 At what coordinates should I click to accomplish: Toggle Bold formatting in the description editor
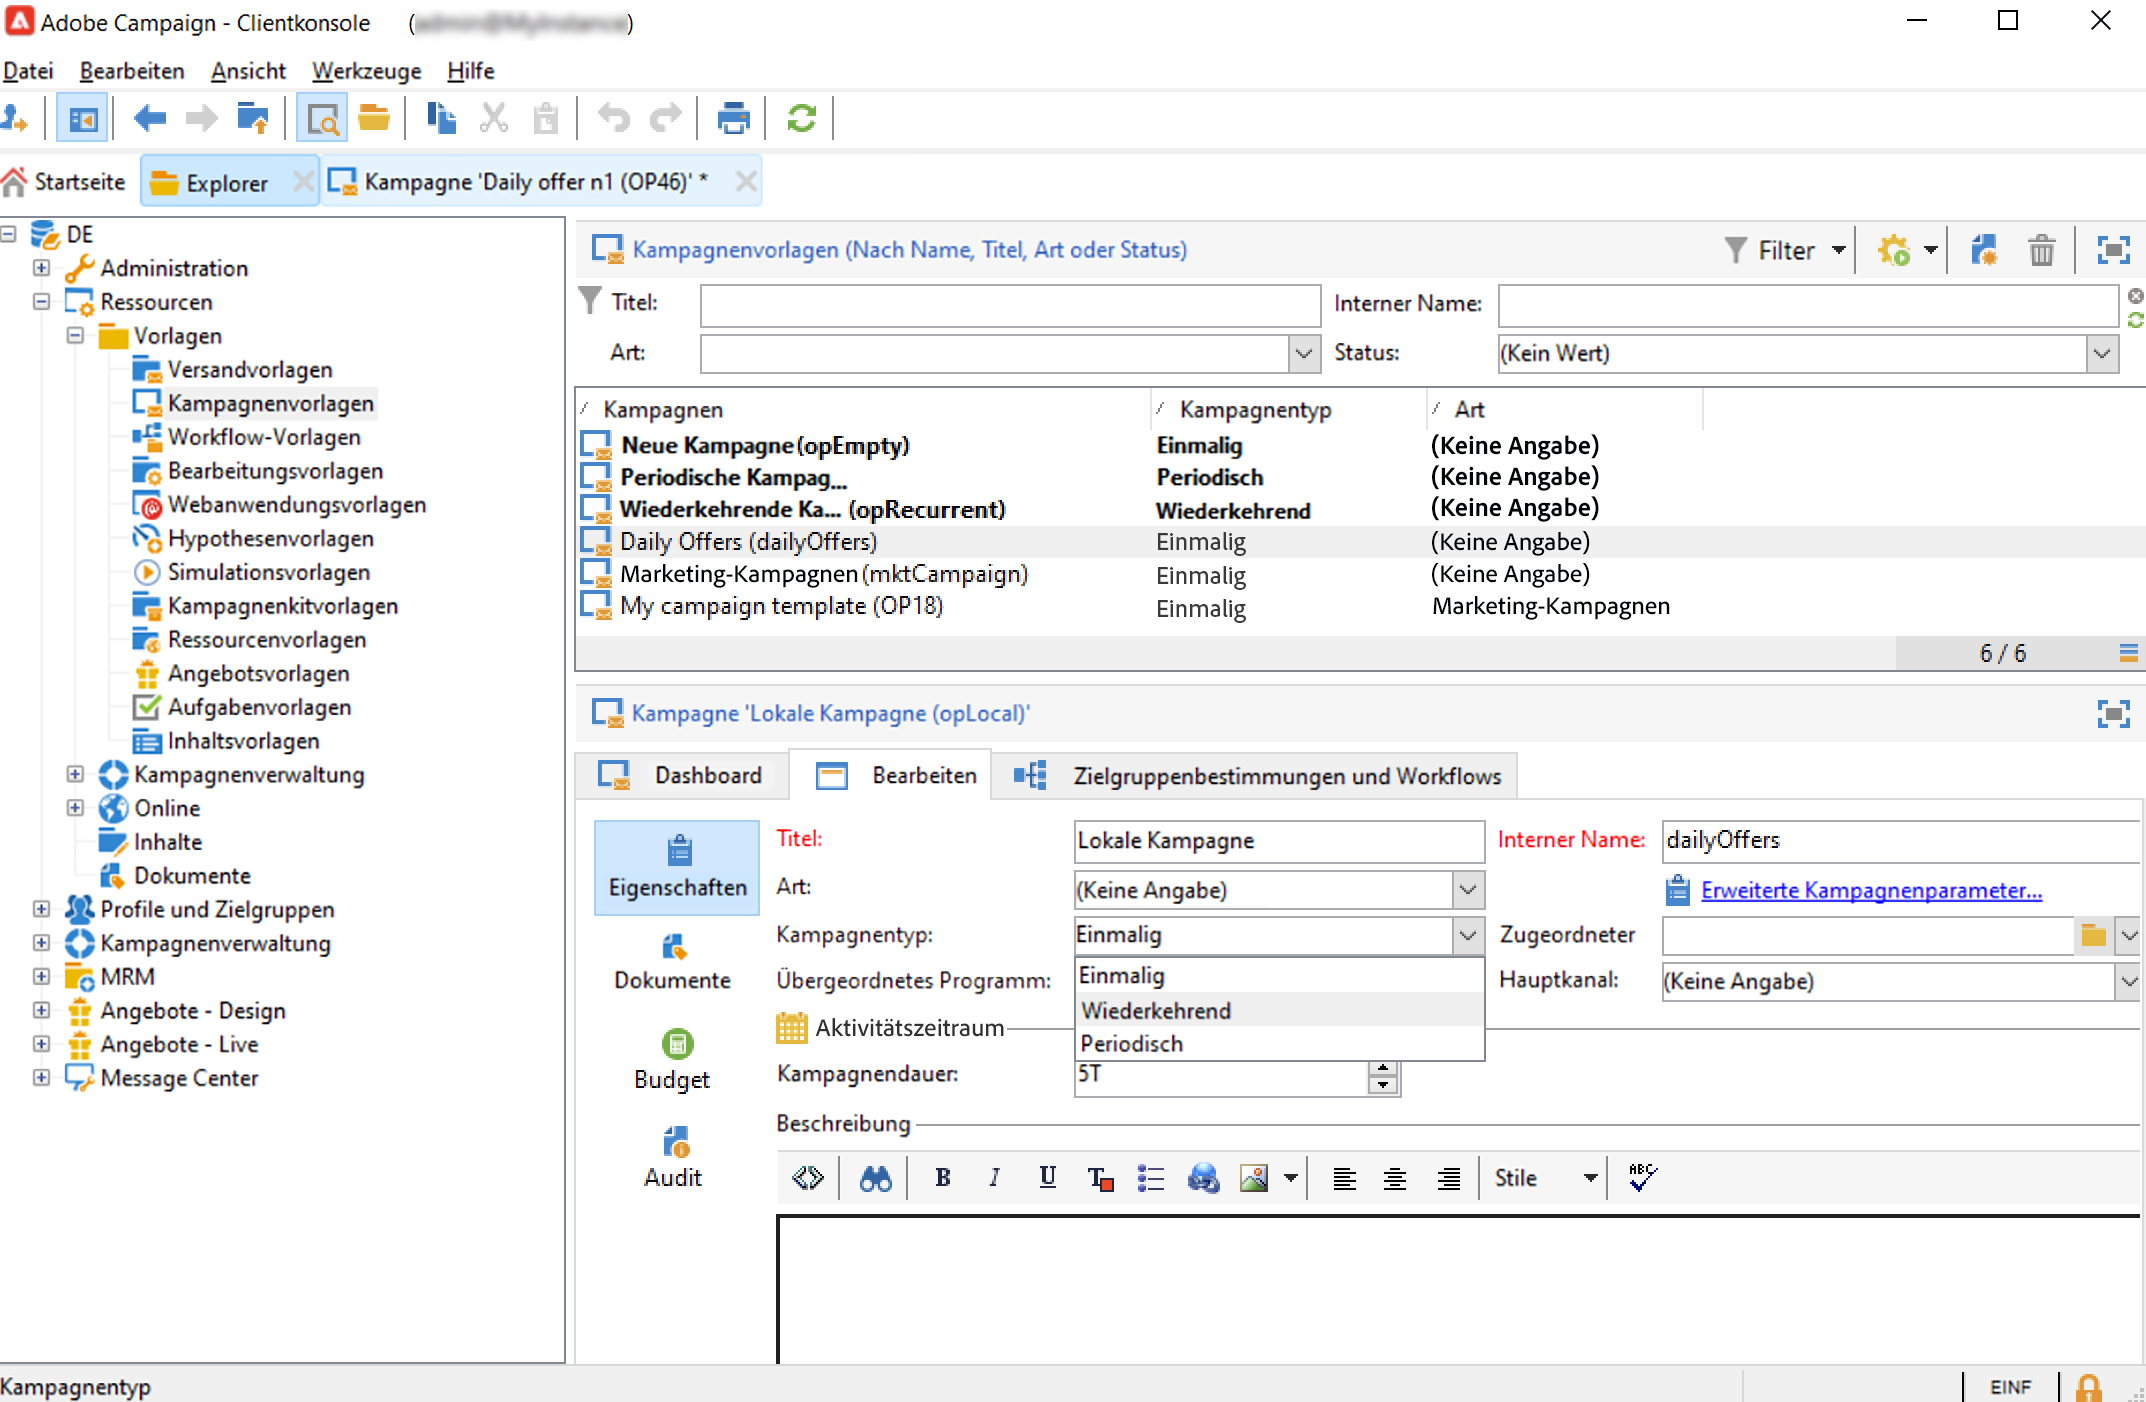(x=942, y=1178)
